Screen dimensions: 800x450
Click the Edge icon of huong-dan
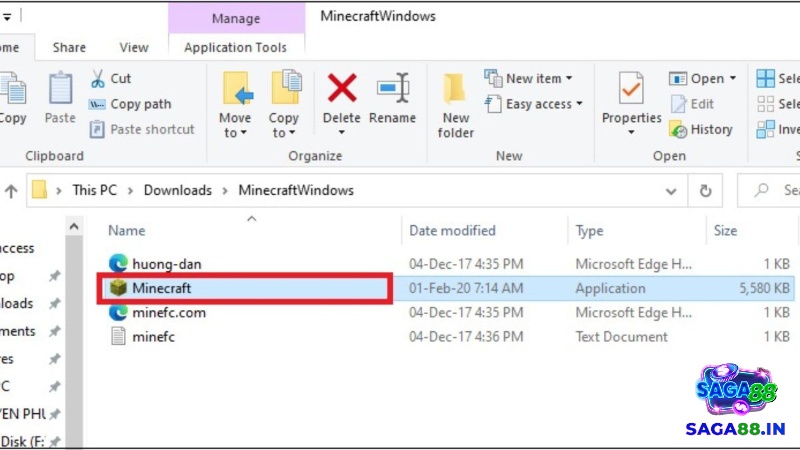click(x=118, y=263)
